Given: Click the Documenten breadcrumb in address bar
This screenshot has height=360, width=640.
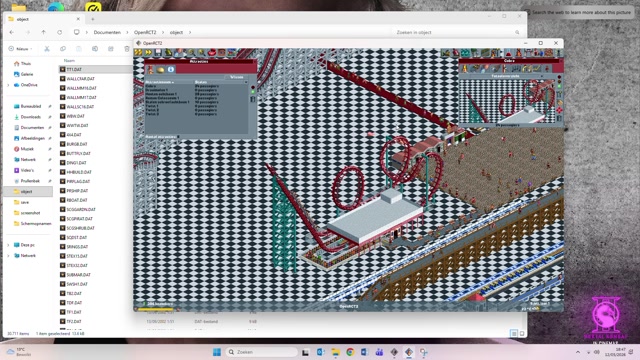Looking at the screenshot, I should pos(107,32).
